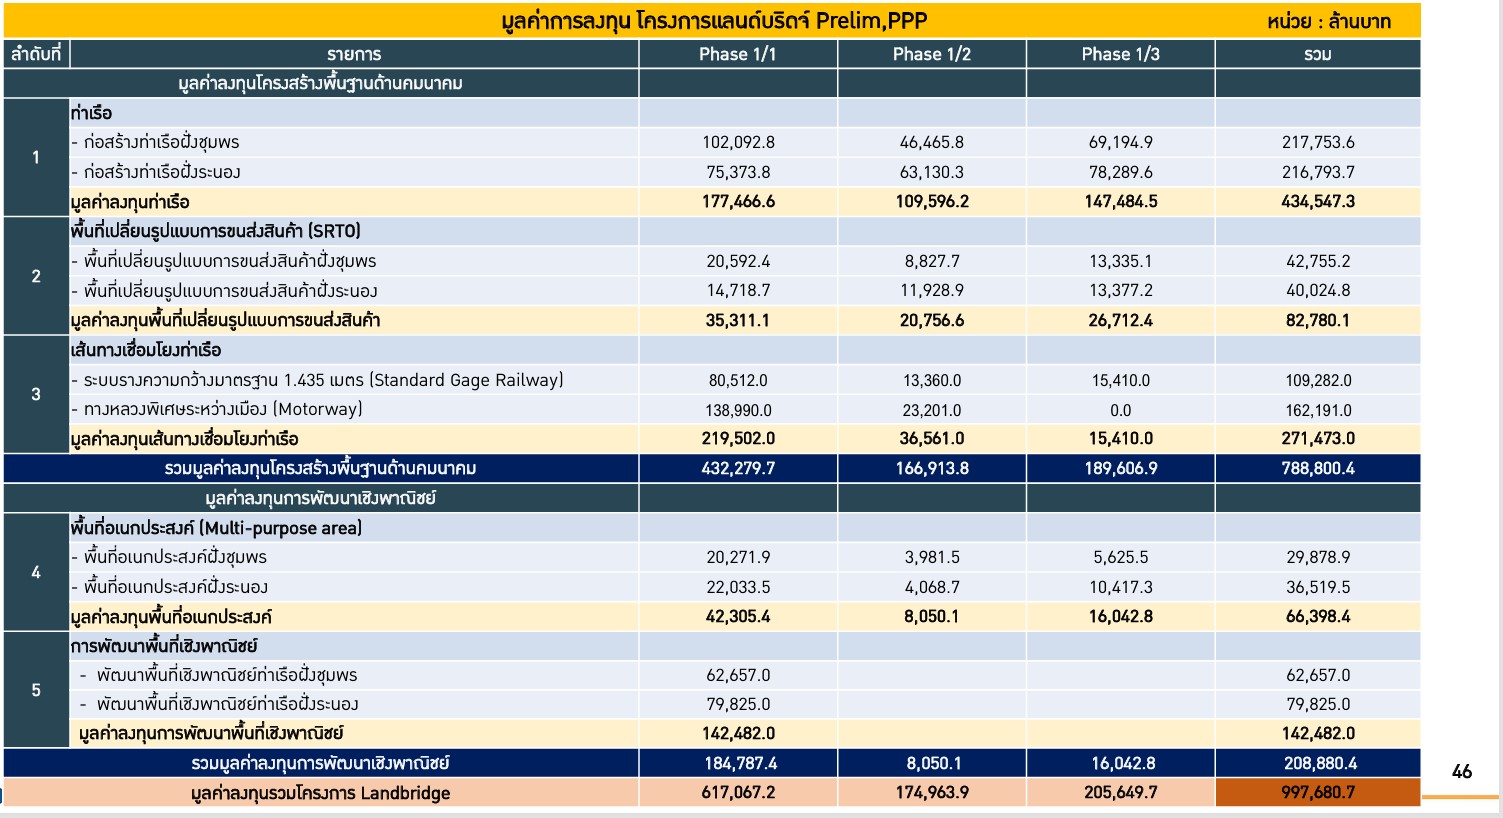Select the รวมมูลค่าลงทุนโครงสร้างพื้นฐานด้านคมนาคม total row label
This screenshot has width=1503, height=818.
(320, 469)
